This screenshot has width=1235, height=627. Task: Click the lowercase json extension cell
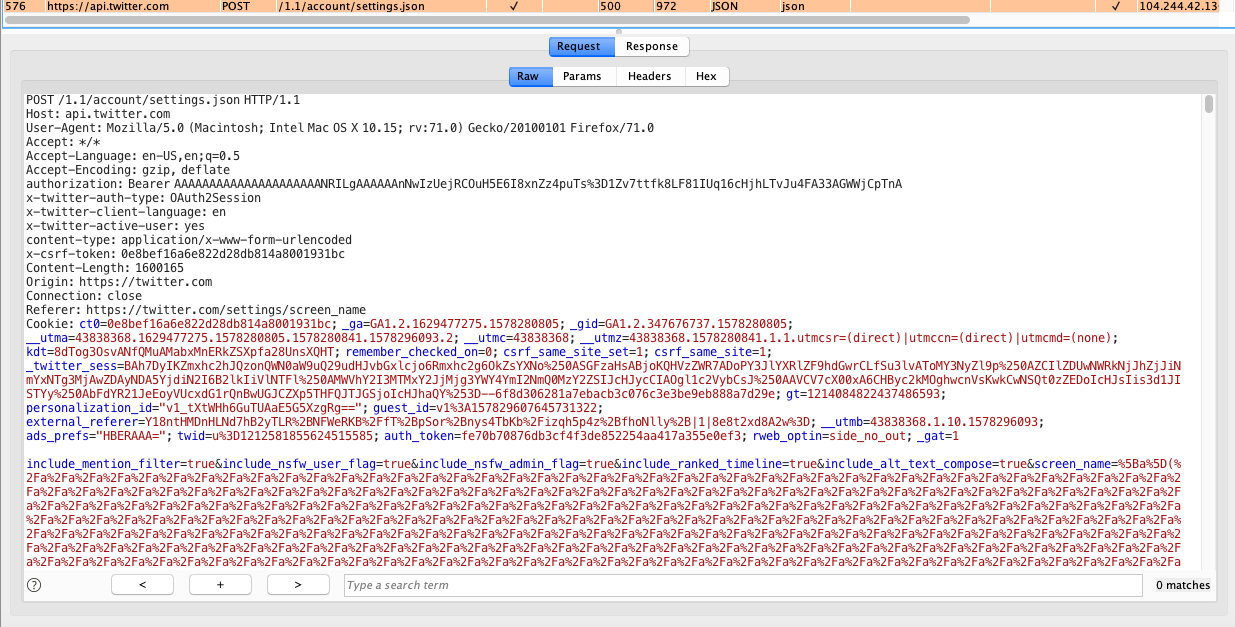(792, 6)
